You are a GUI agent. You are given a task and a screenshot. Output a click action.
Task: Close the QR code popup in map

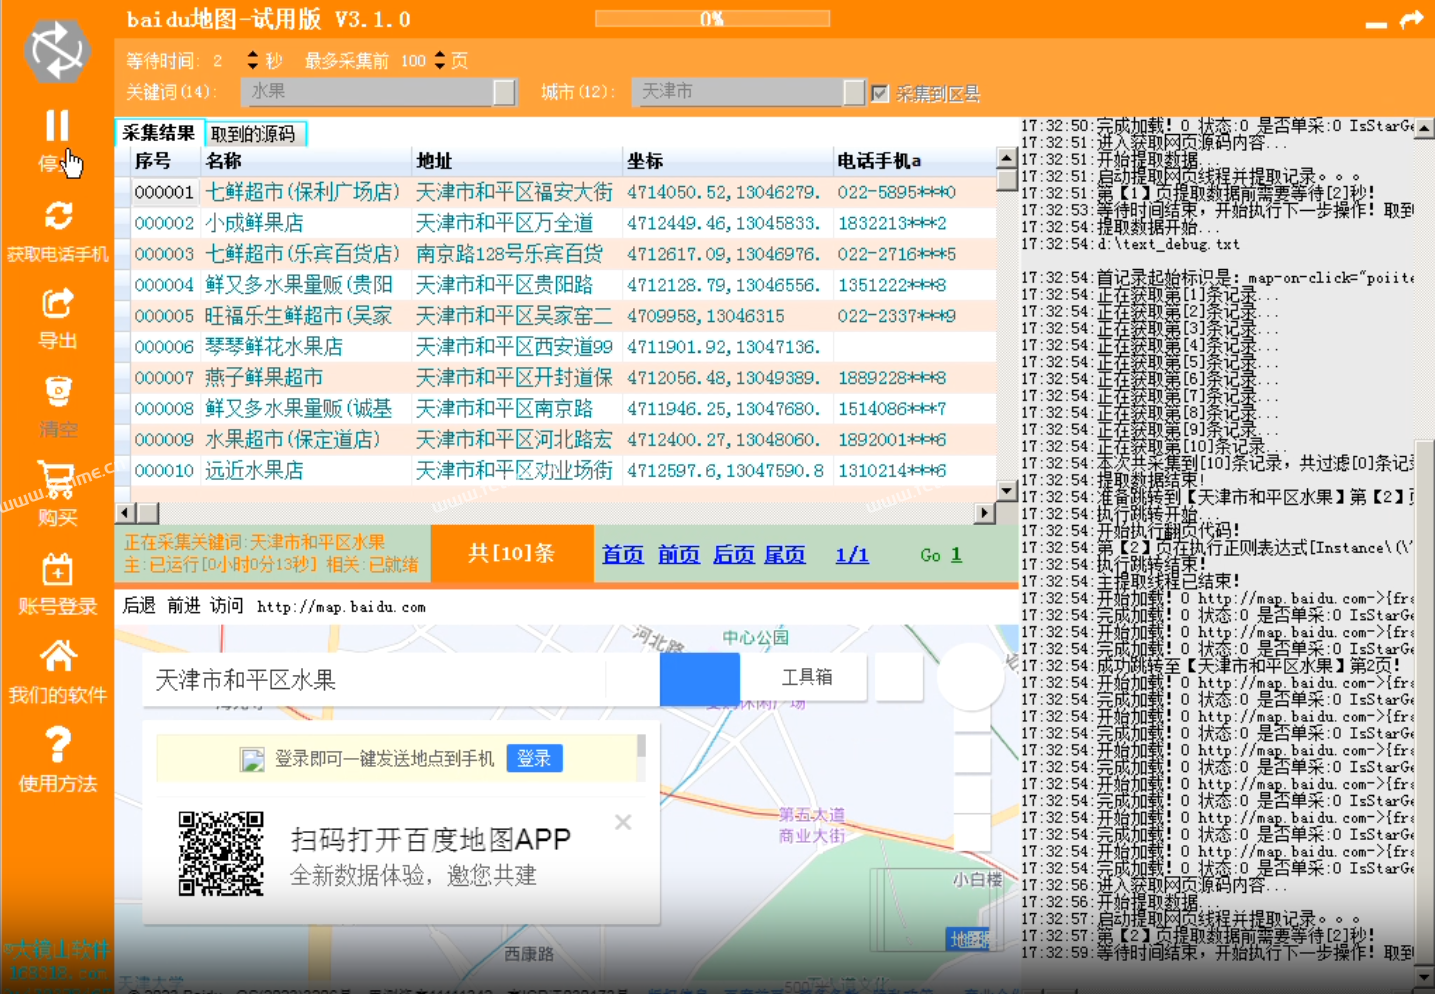(x=623, y=822)
